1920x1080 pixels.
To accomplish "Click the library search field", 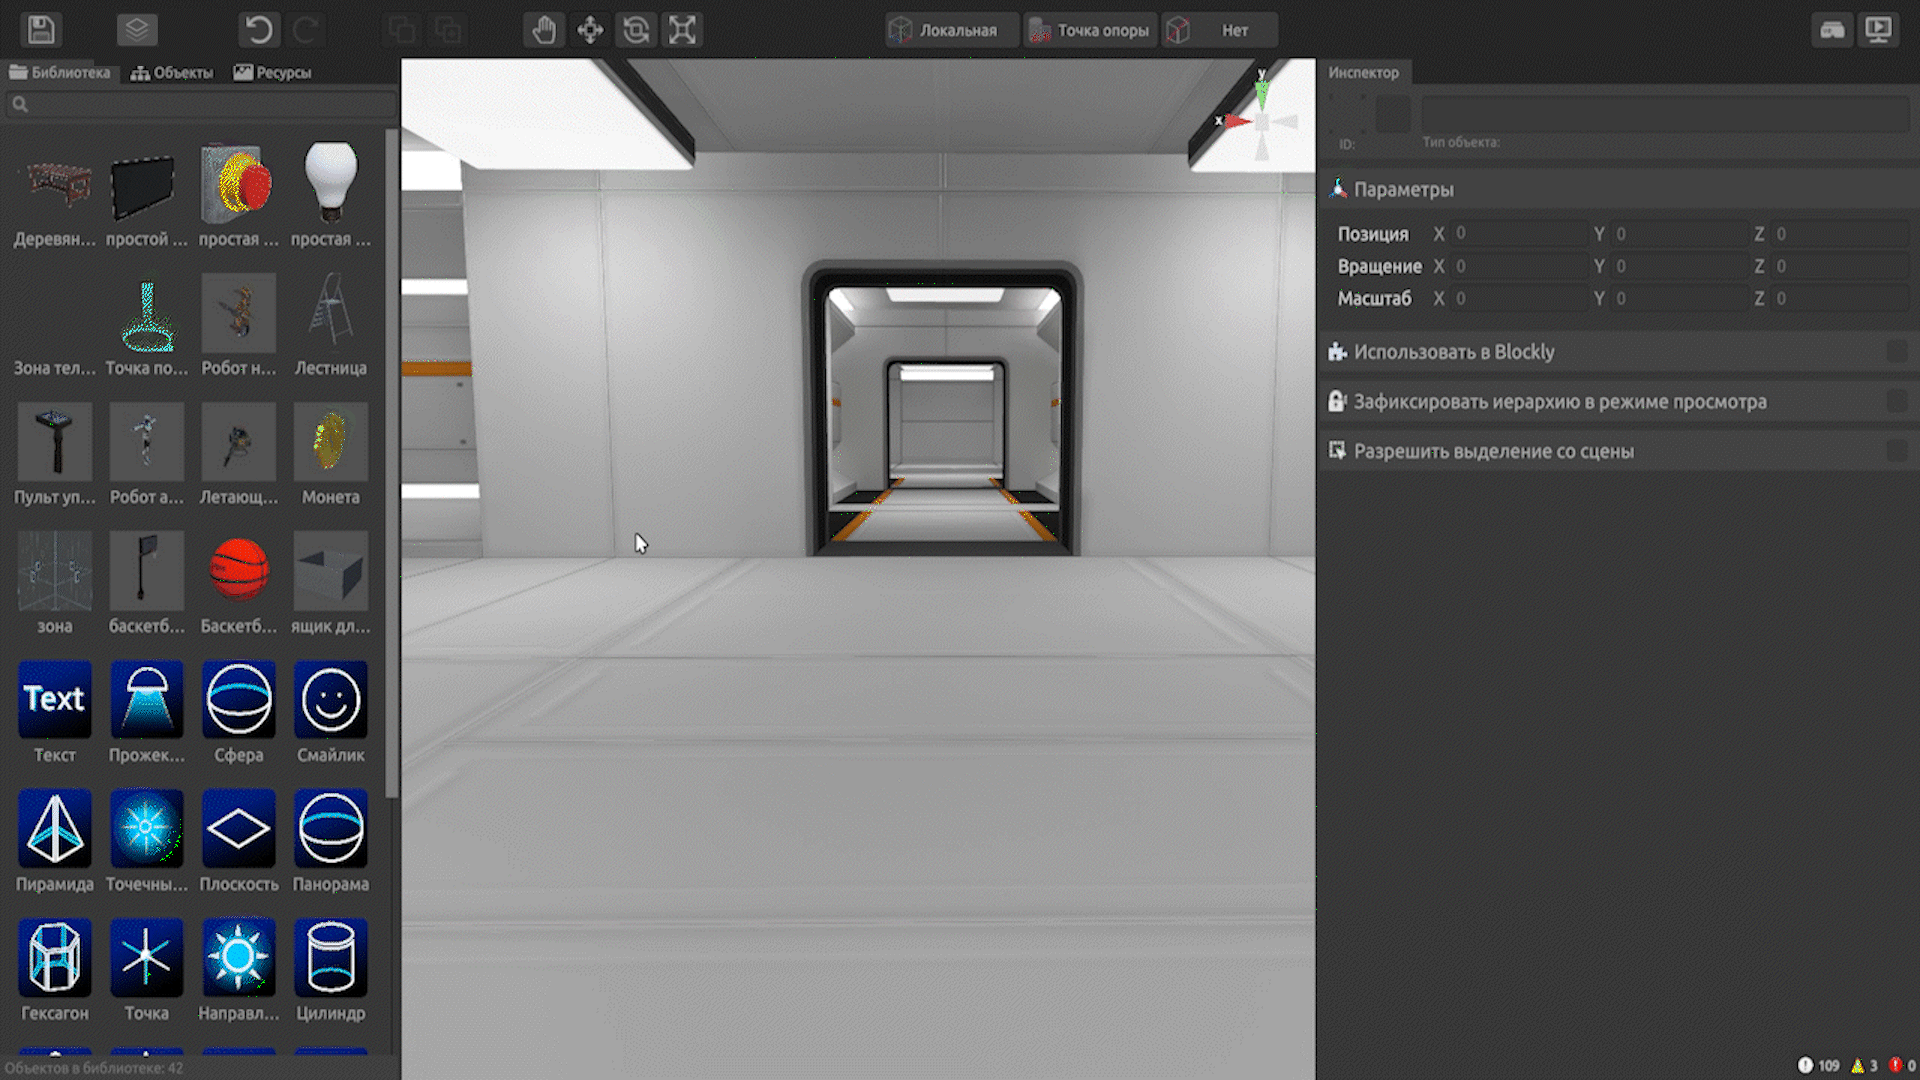I will [x=200, y=104].
